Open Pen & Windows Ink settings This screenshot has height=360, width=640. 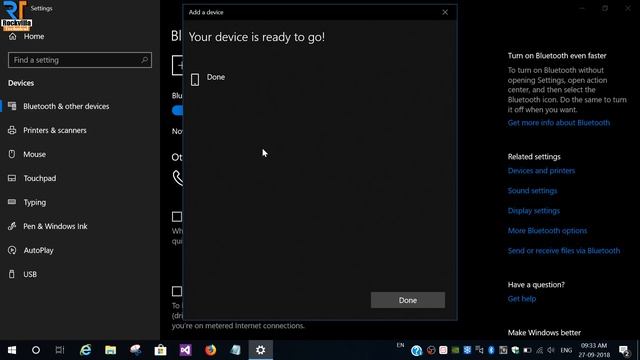pyautogui.click(x=55, y=226)
